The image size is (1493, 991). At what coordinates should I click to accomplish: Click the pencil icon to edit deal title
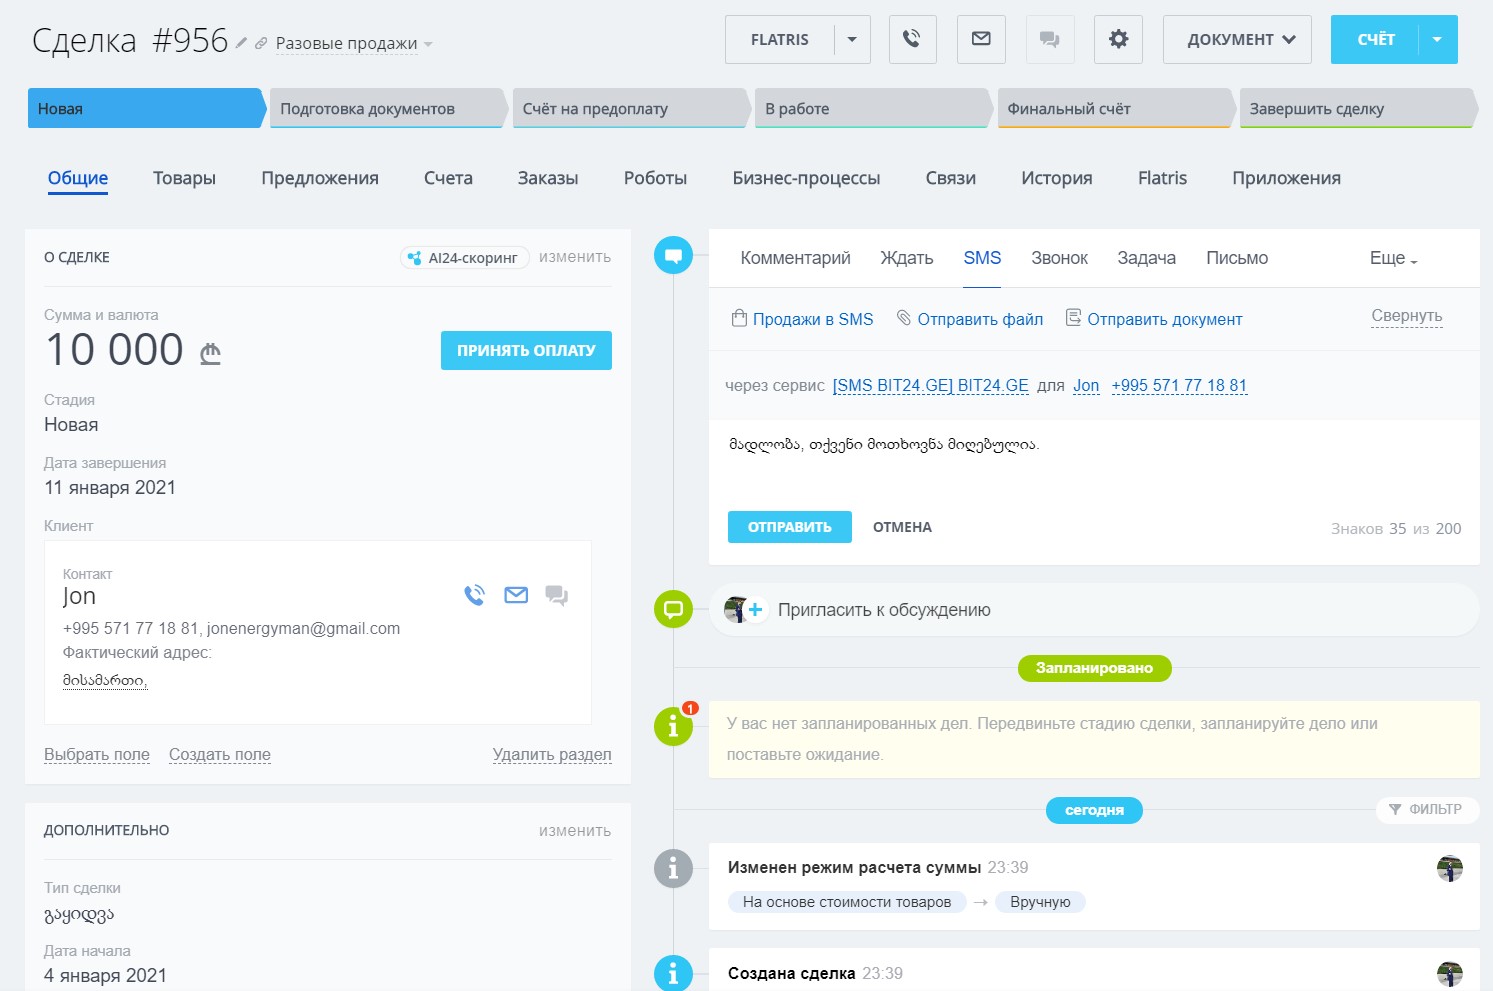[x=241, y=43]
